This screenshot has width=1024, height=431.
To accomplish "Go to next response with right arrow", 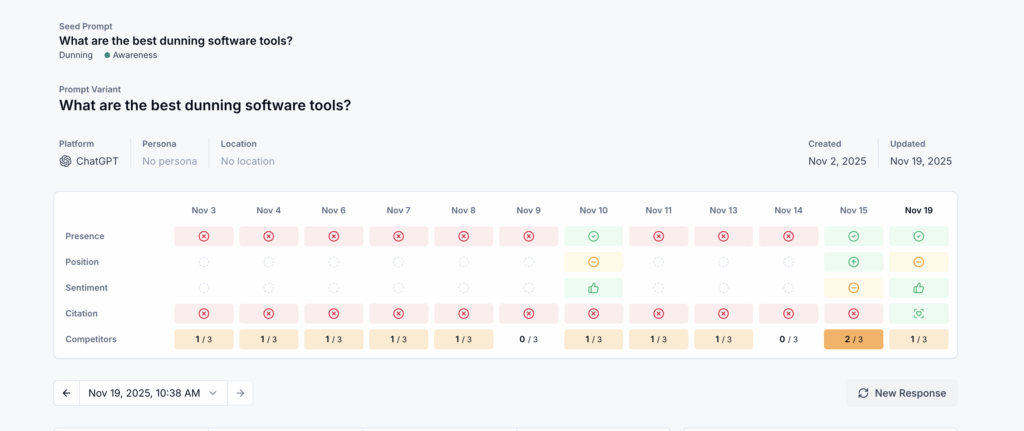I will tap(240, 393).
